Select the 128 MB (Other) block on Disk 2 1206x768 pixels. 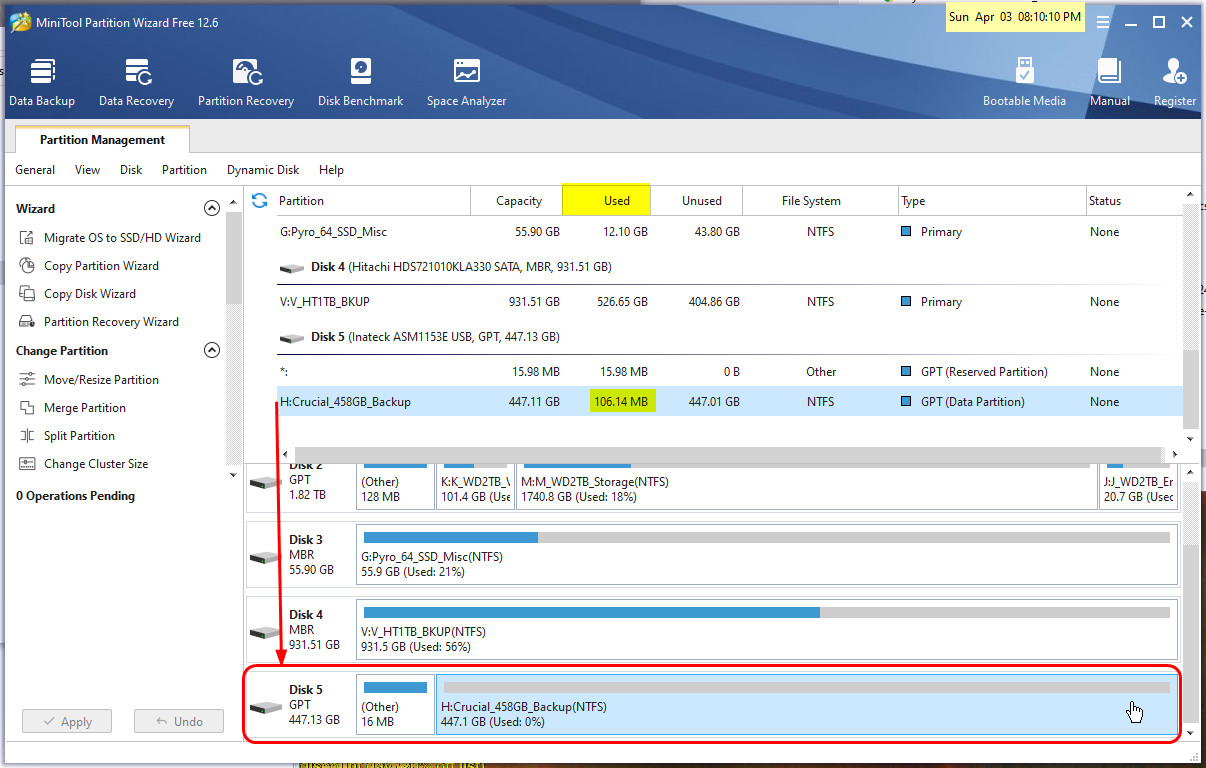[395, 486]
